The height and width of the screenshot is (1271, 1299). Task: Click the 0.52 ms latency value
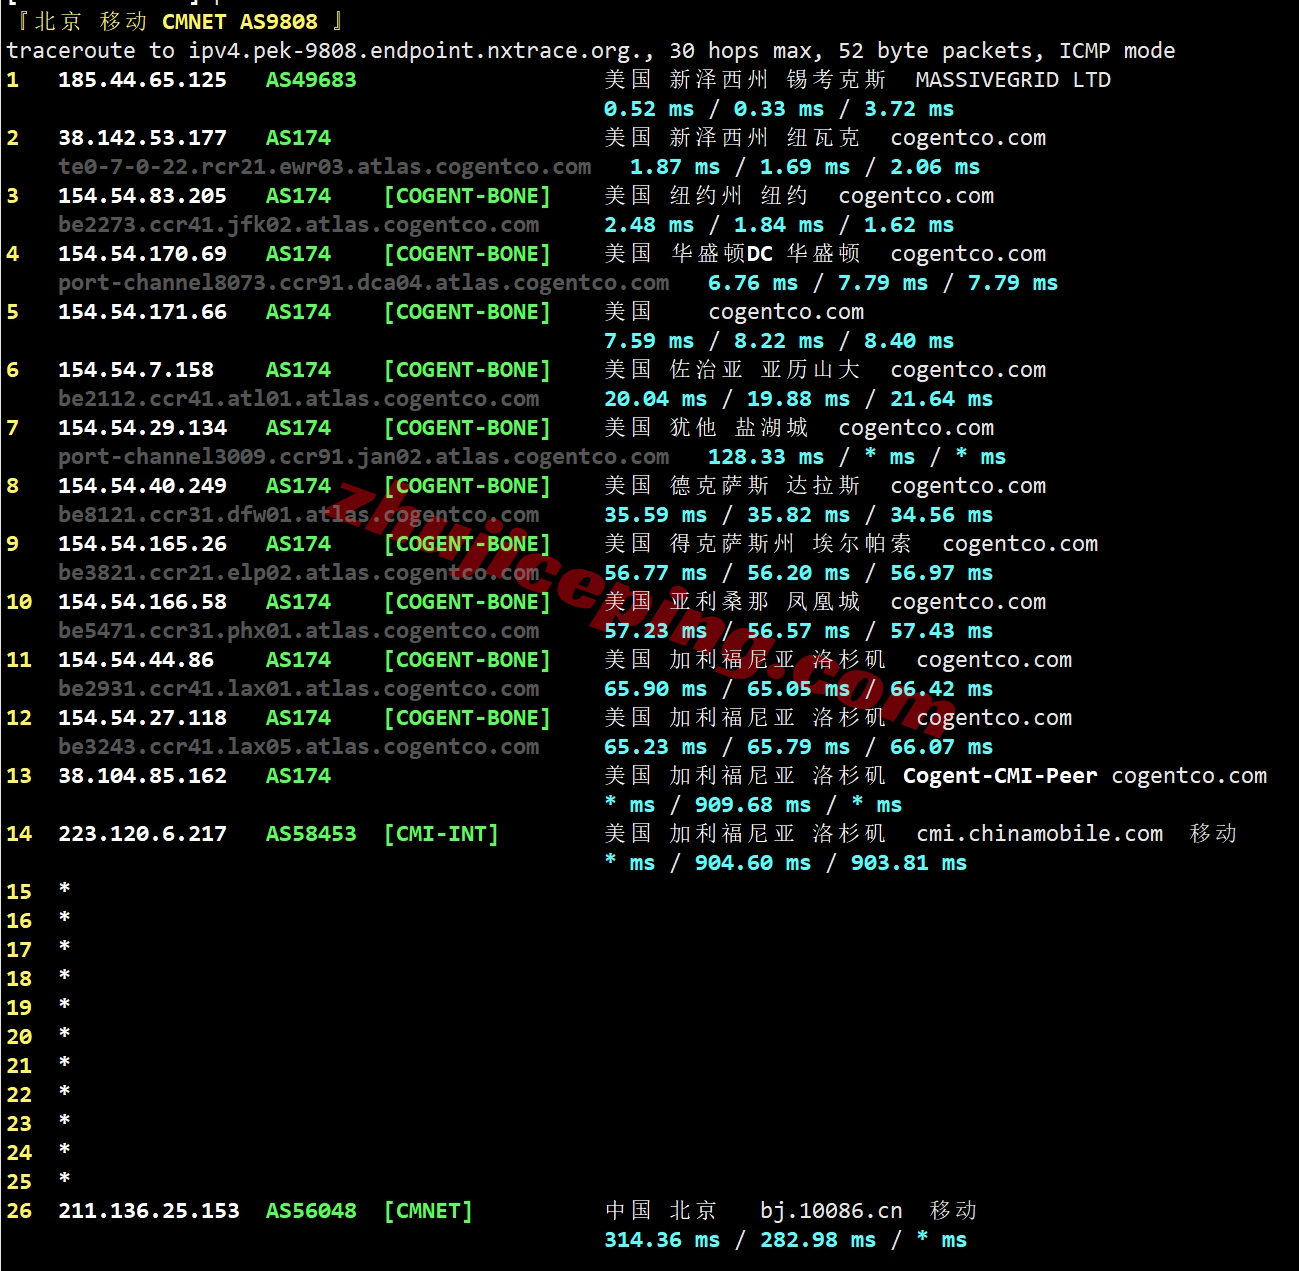click(x=649, y=109)
